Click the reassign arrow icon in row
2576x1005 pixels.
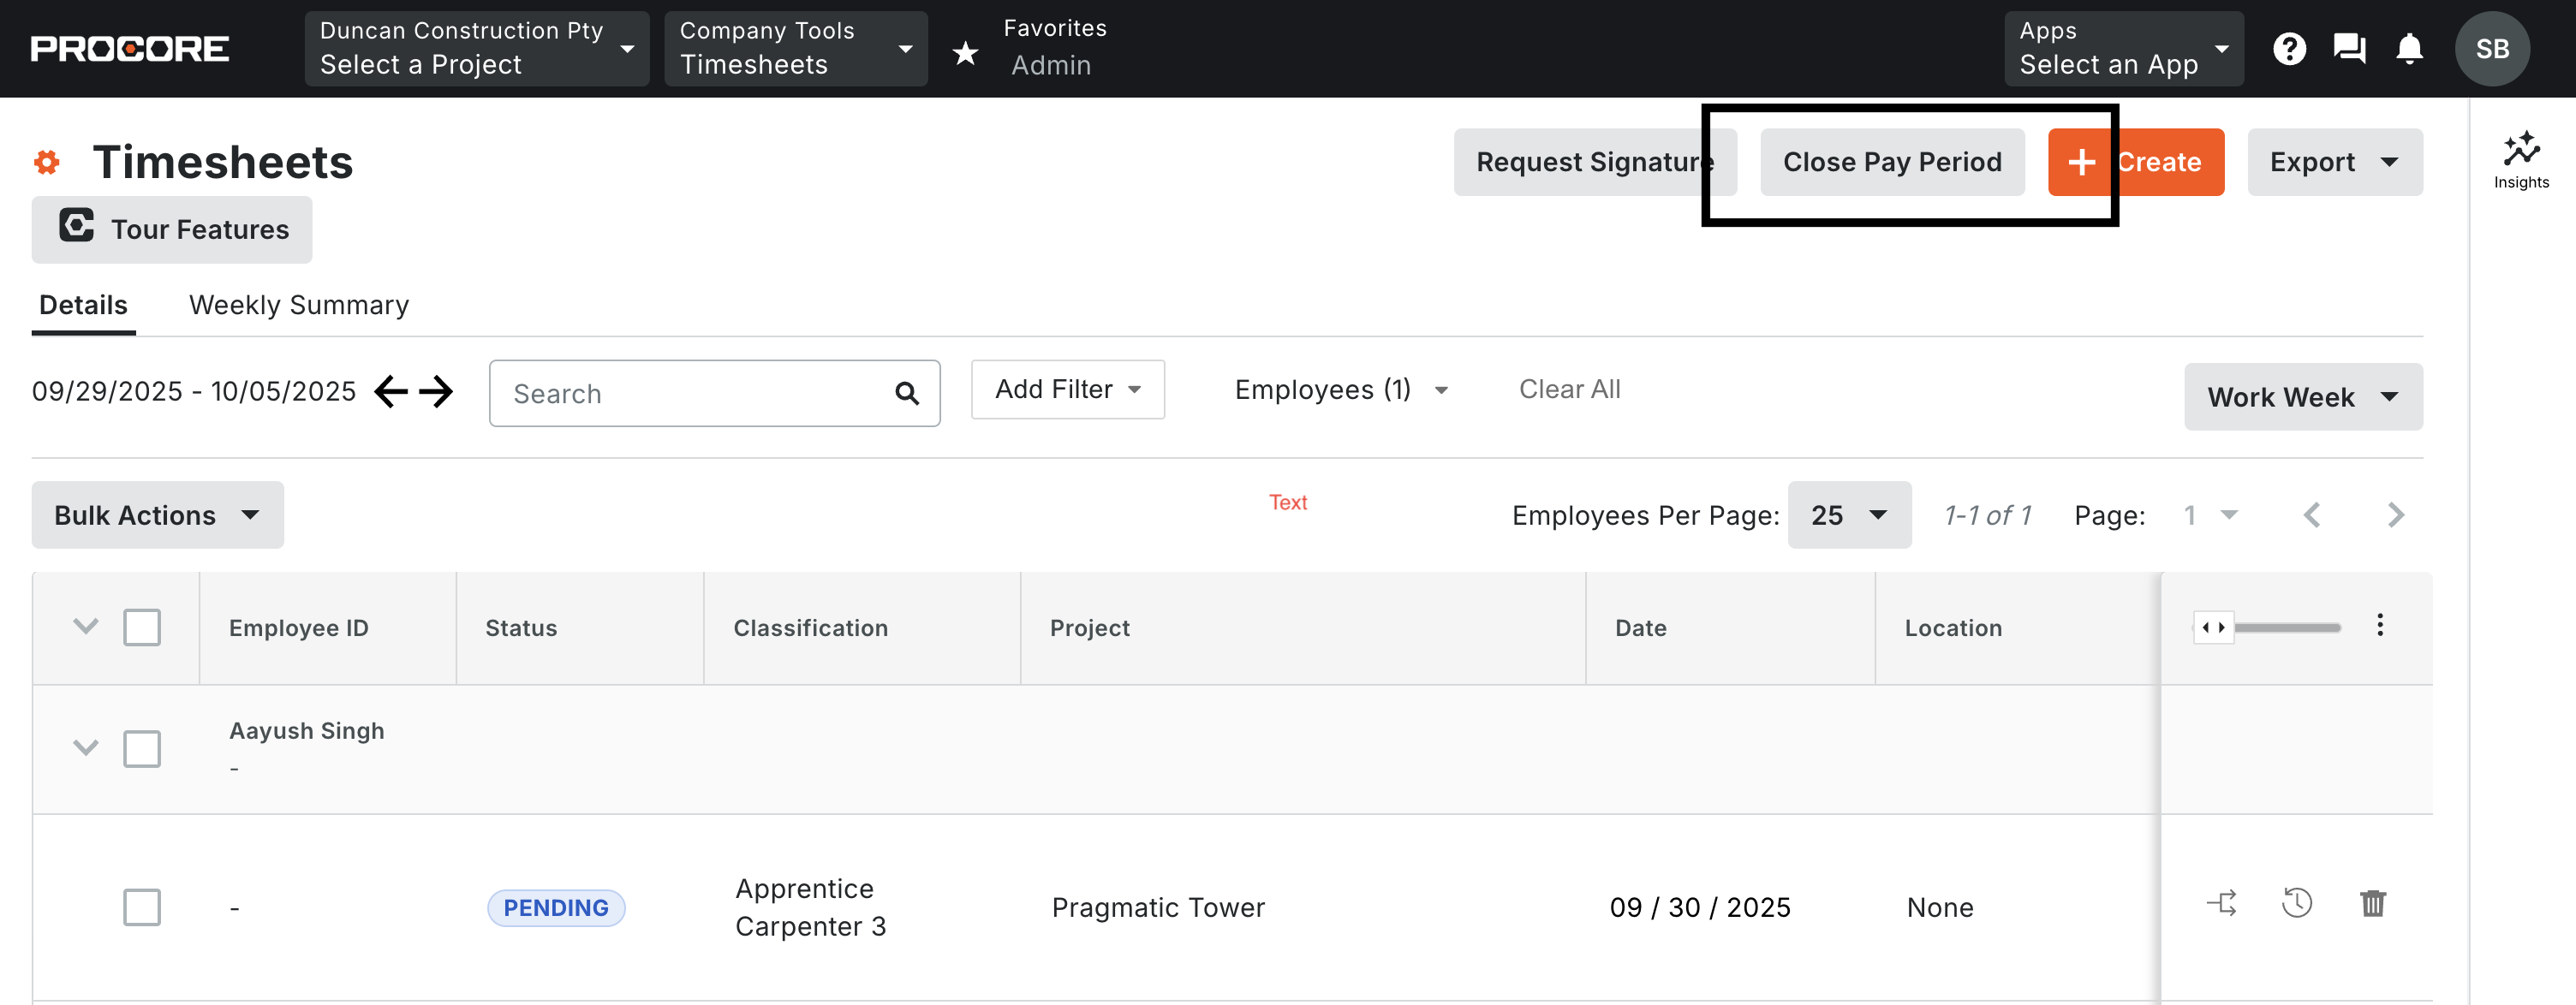tap(2222, 904)
